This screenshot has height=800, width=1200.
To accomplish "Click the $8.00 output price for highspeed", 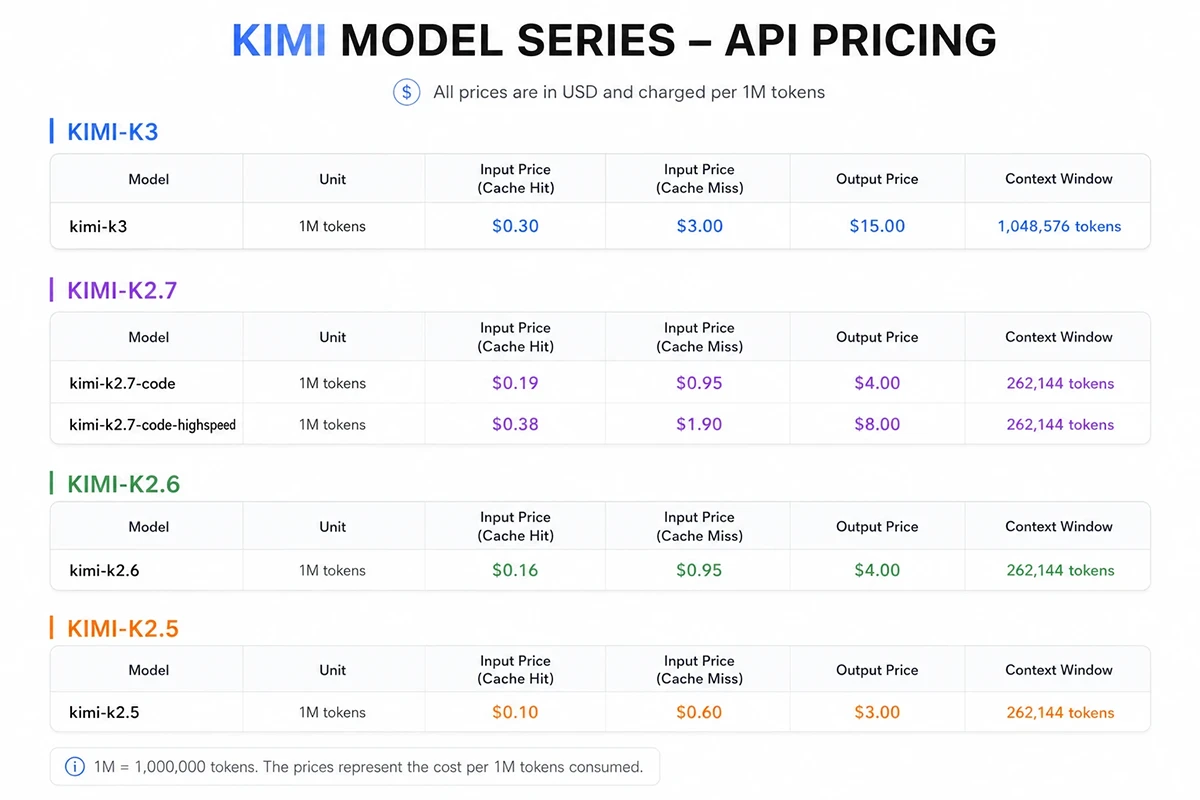I will (x=877, y=424).
